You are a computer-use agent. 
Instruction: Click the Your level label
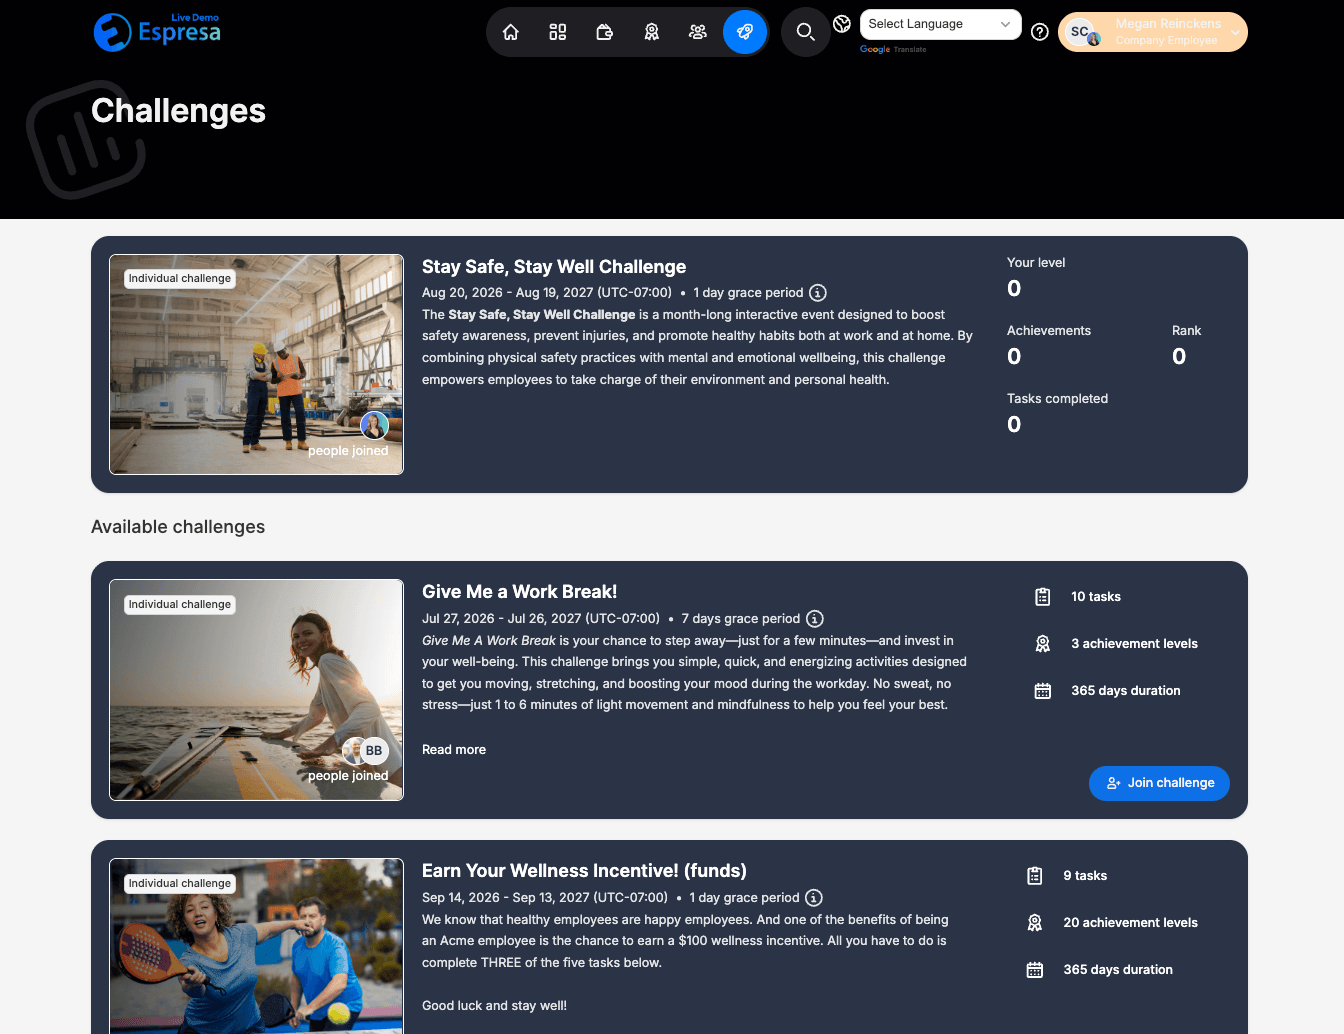pos(1036,263)
